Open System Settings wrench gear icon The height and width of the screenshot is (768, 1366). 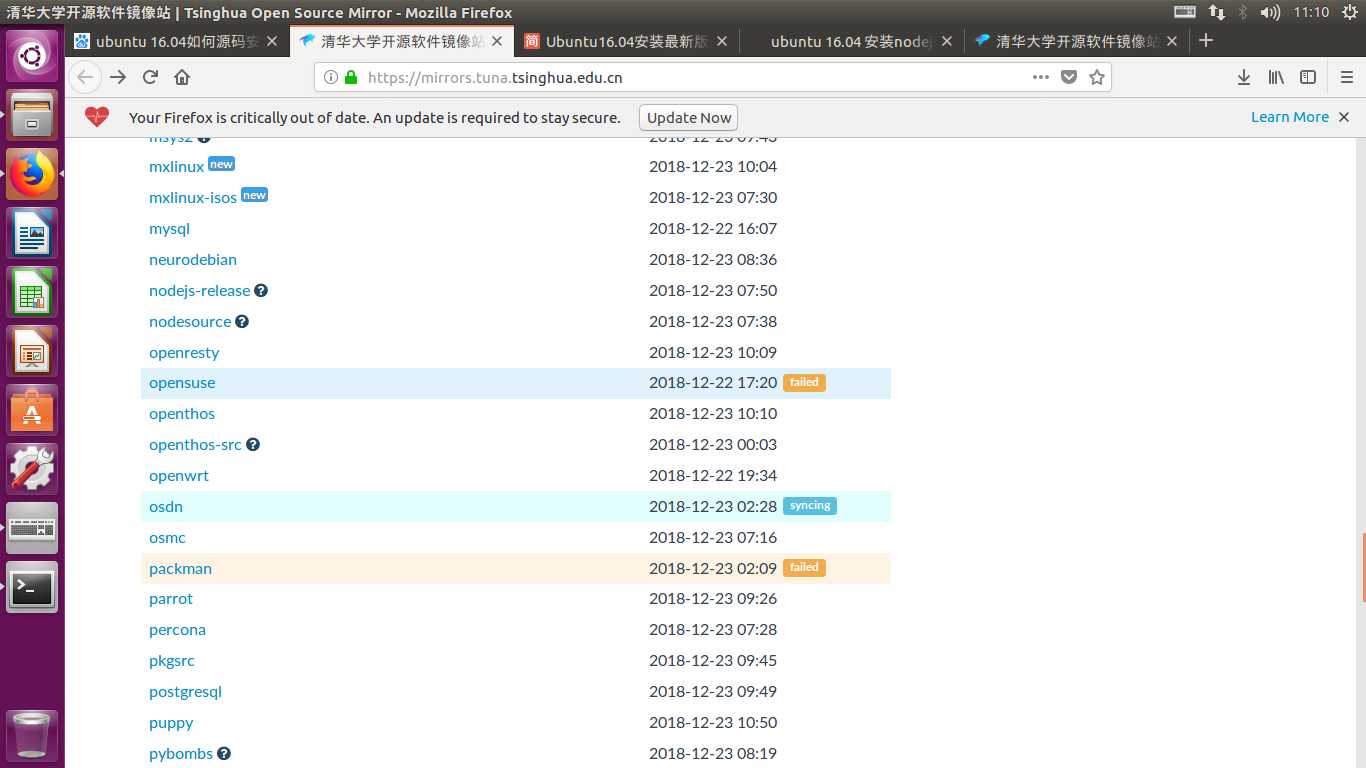click(33, 468)
